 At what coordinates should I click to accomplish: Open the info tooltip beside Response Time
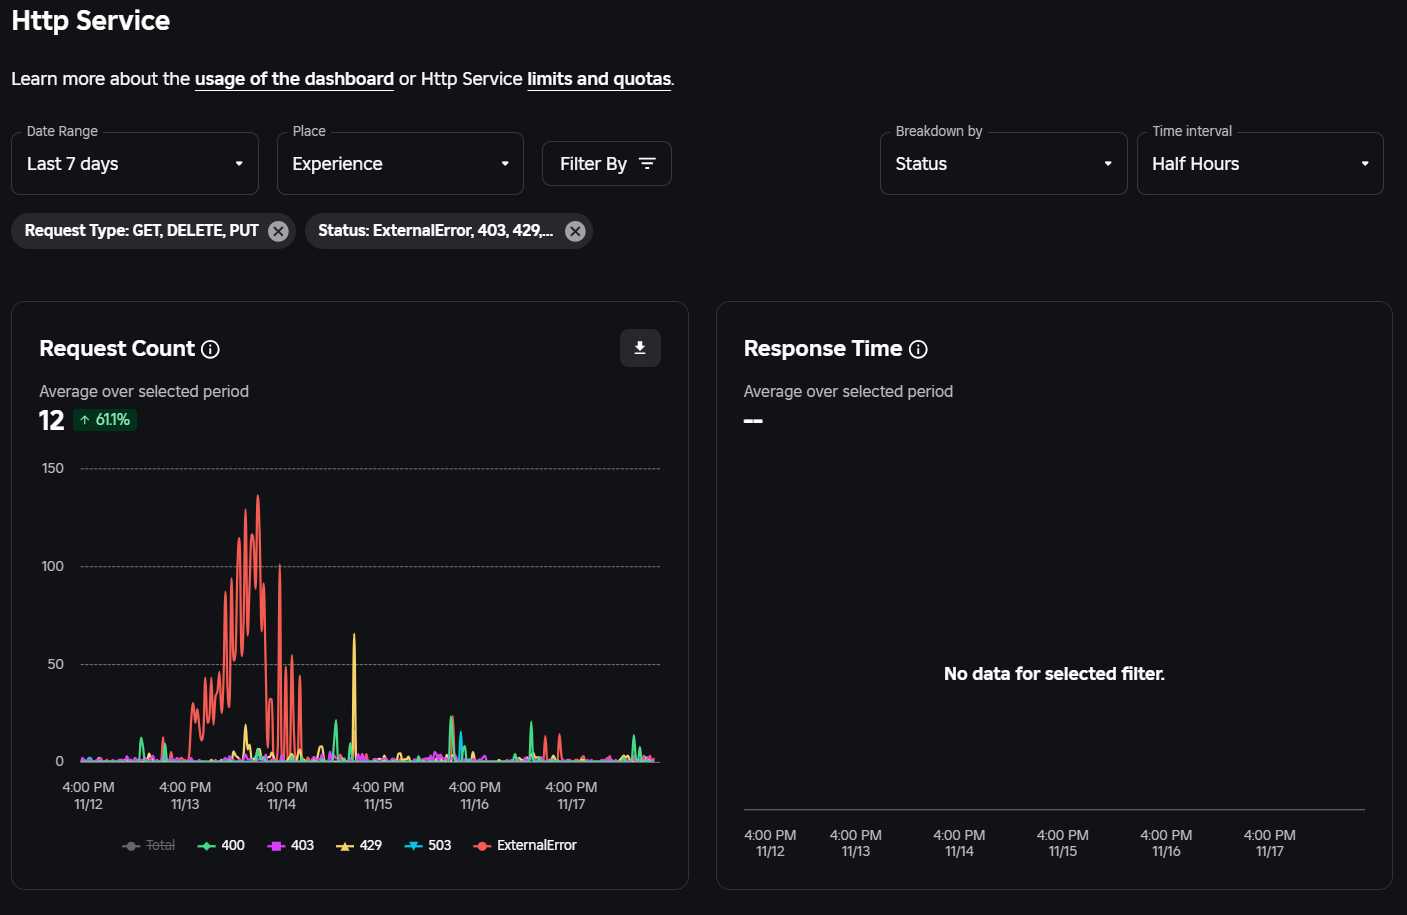tap(919, 349)
